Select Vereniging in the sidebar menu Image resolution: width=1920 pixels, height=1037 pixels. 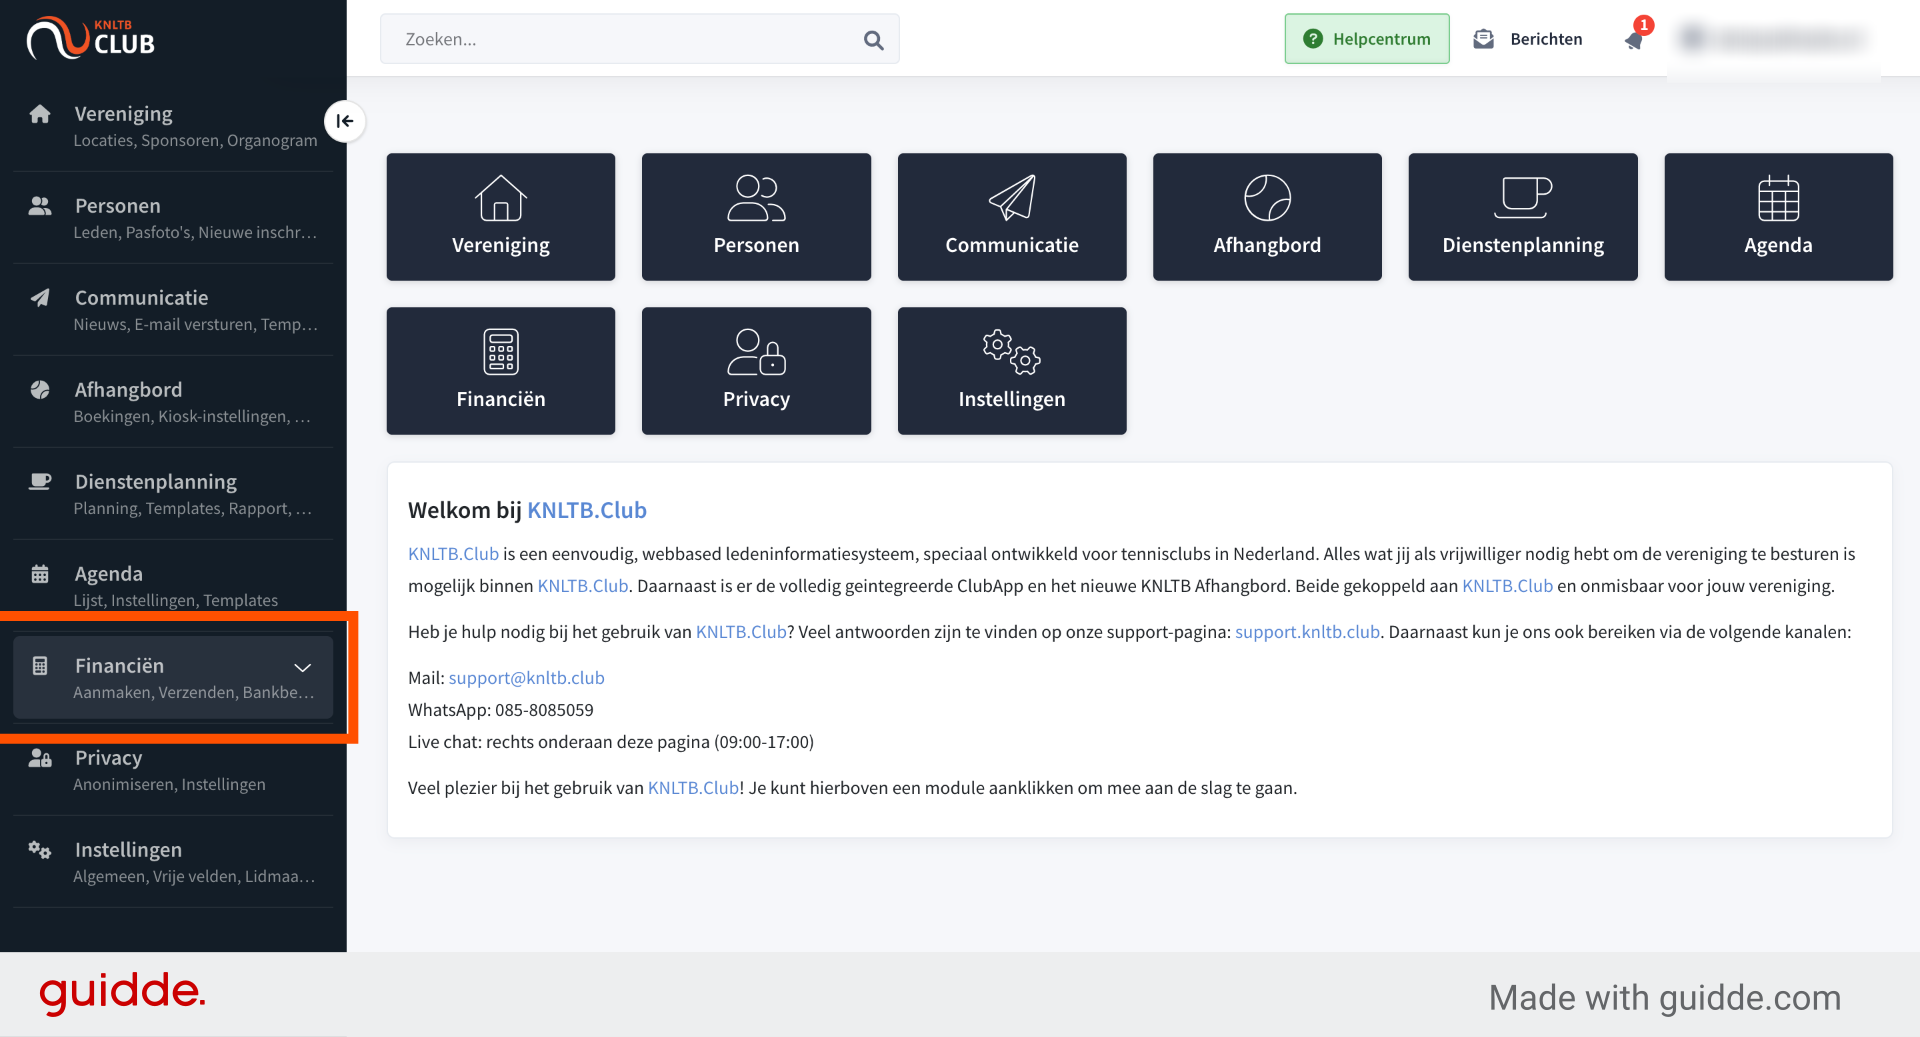pos(173,126)
